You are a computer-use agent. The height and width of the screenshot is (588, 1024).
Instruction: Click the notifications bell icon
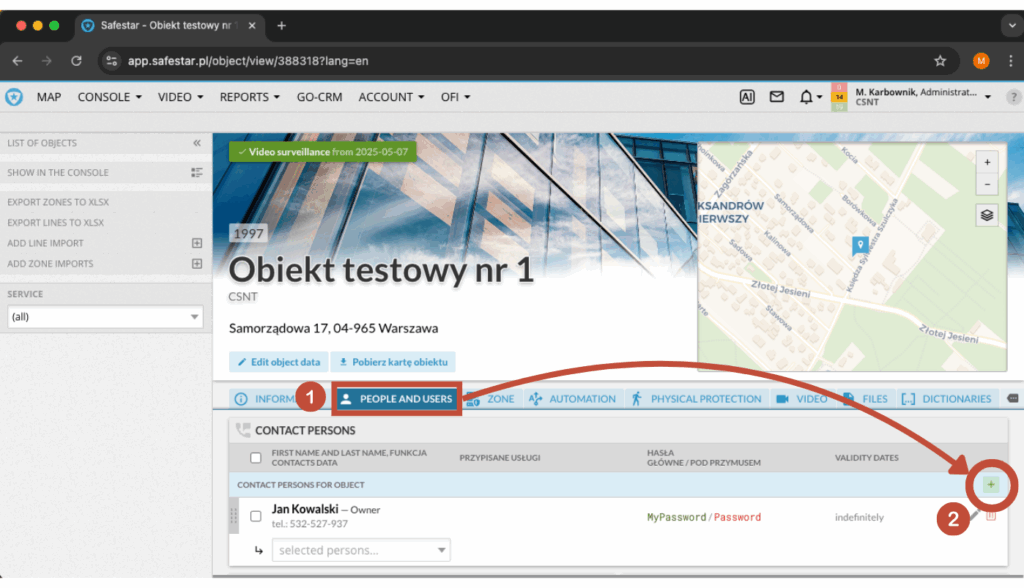806,97
